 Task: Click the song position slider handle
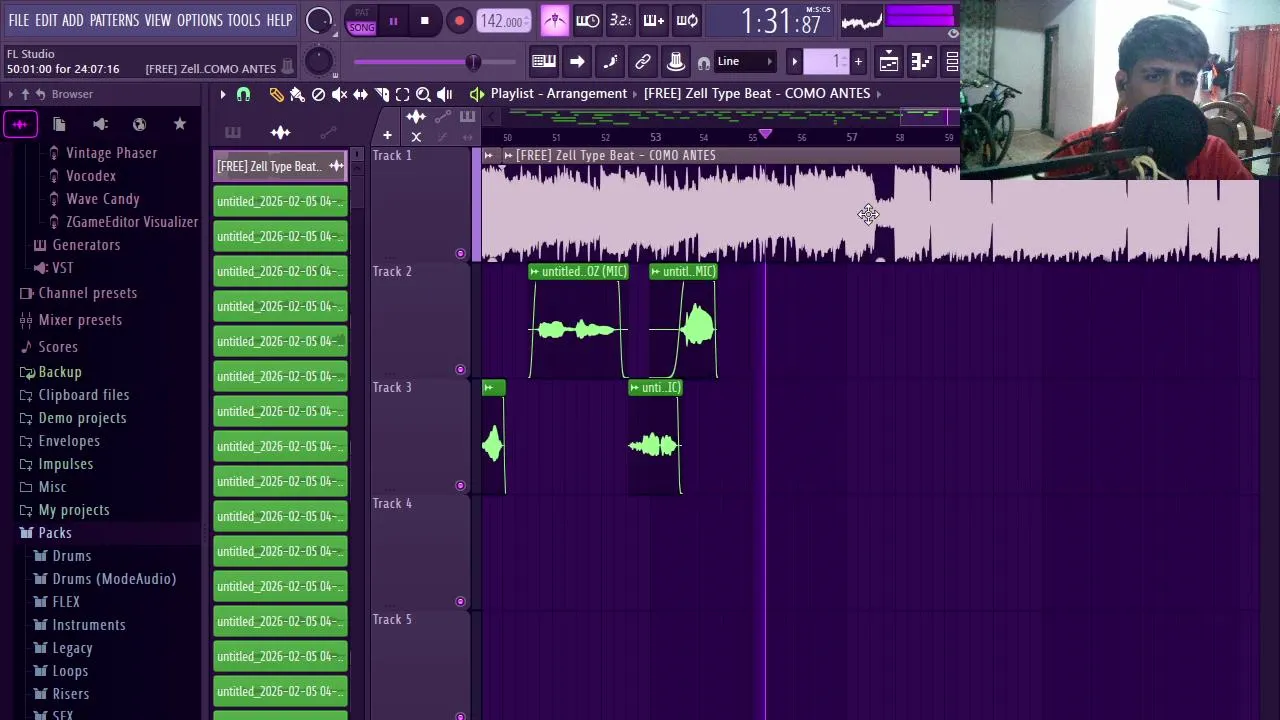tap(473, 62)
